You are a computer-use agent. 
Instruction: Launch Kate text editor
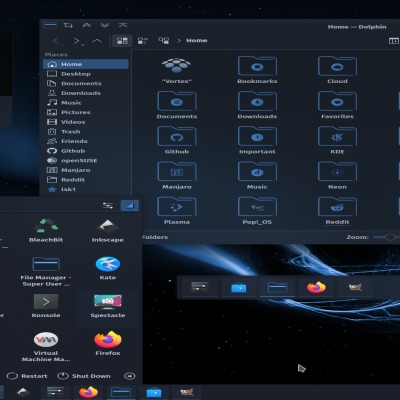(x=107, y=268)
